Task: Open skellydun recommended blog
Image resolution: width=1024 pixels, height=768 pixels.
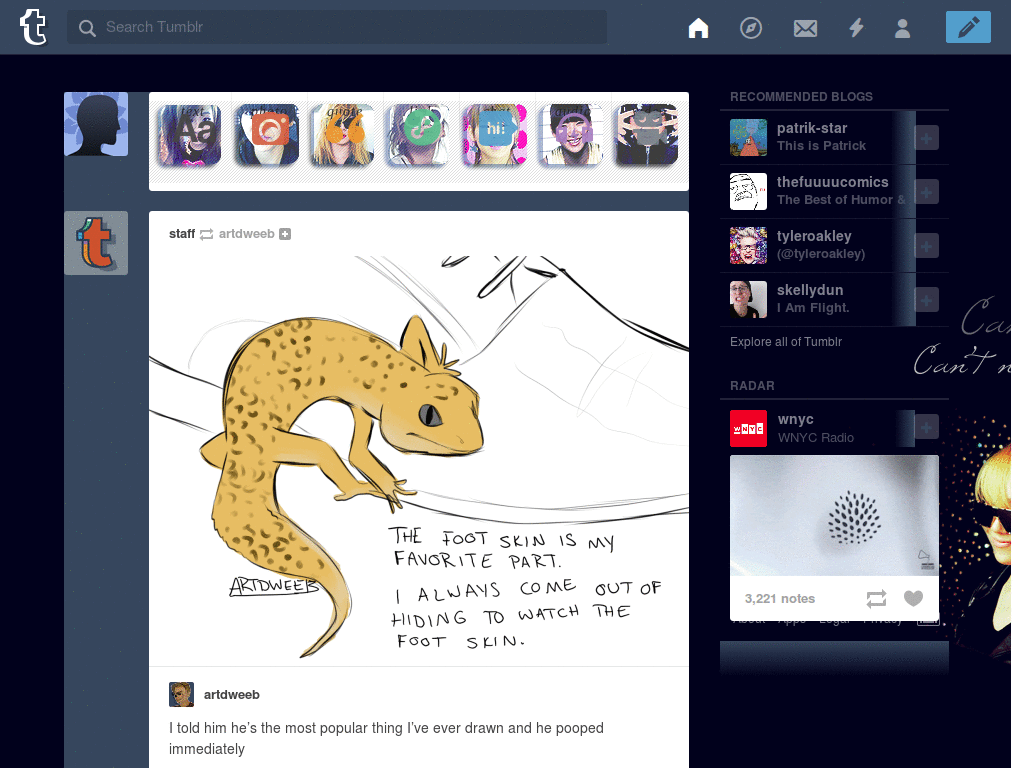Action: [x=810, y=290]
